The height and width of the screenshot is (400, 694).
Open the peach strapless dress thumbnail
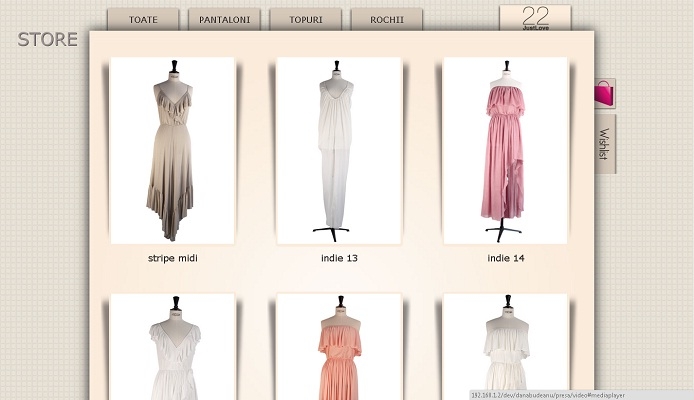[x=339, y=346]
